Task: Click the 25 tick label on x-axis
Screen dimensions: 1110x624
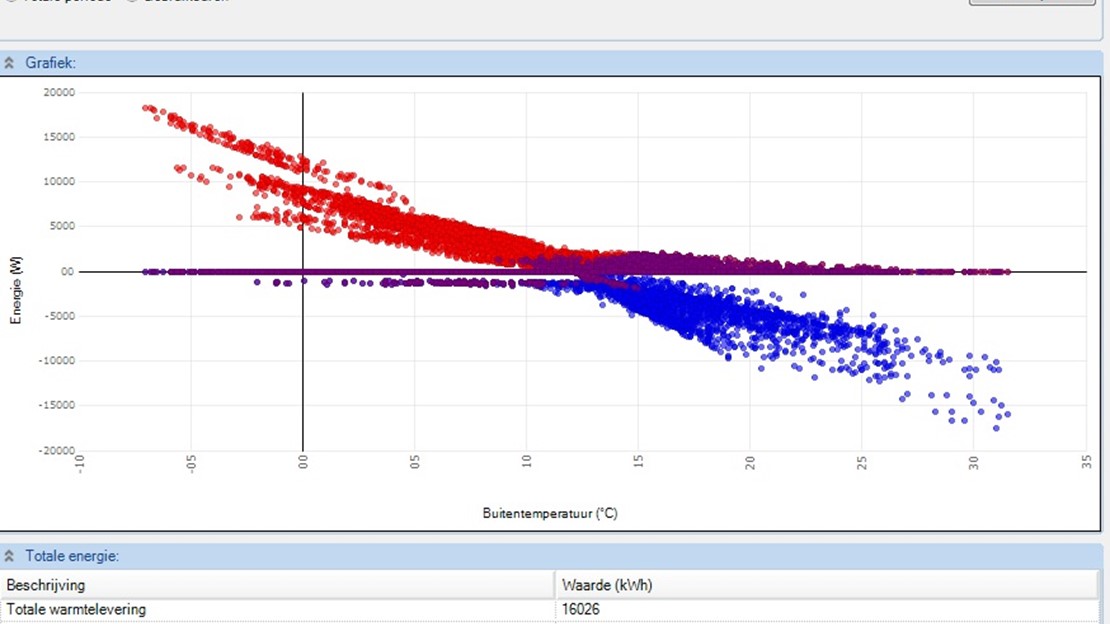Action: [x=862, y=464]
